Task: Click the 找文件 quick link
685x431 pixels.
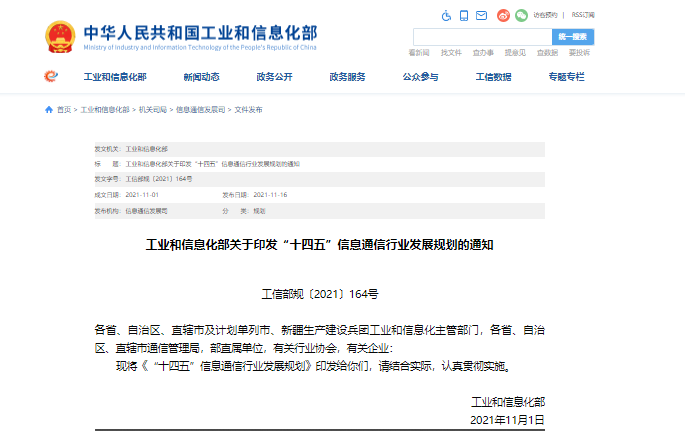Action: [451, 53]
